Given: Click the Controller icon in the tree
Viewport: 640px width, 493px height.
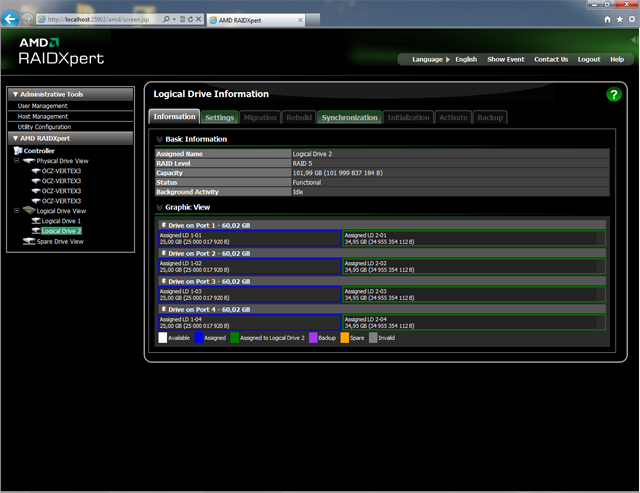Looking at the screenshot, I should pyautogui.click(x=18, y=151).
